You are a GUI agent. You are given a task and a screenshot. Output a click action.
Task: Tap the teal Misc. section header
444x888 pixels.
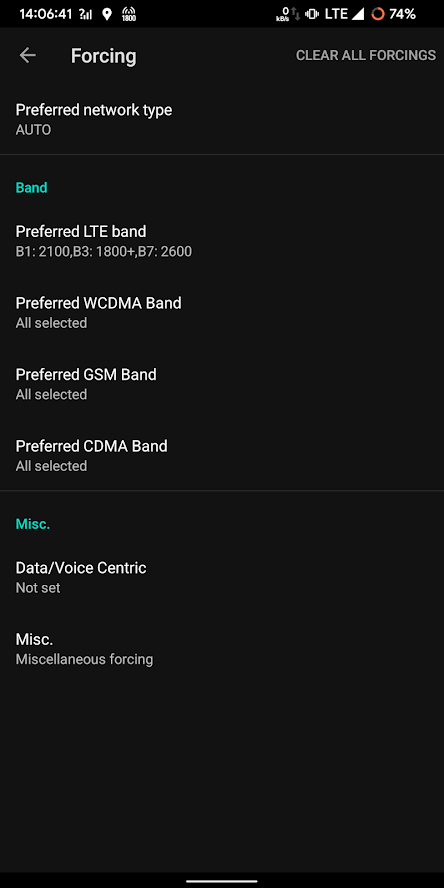coord(33,524)
